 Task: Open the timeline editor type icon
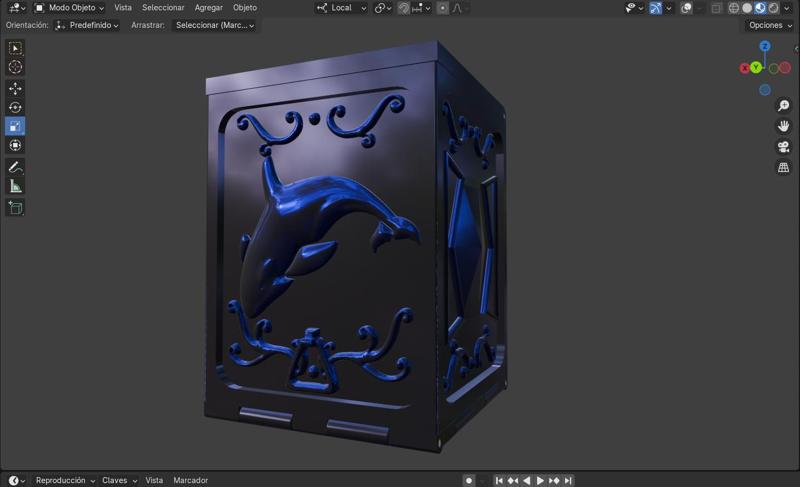16,480
